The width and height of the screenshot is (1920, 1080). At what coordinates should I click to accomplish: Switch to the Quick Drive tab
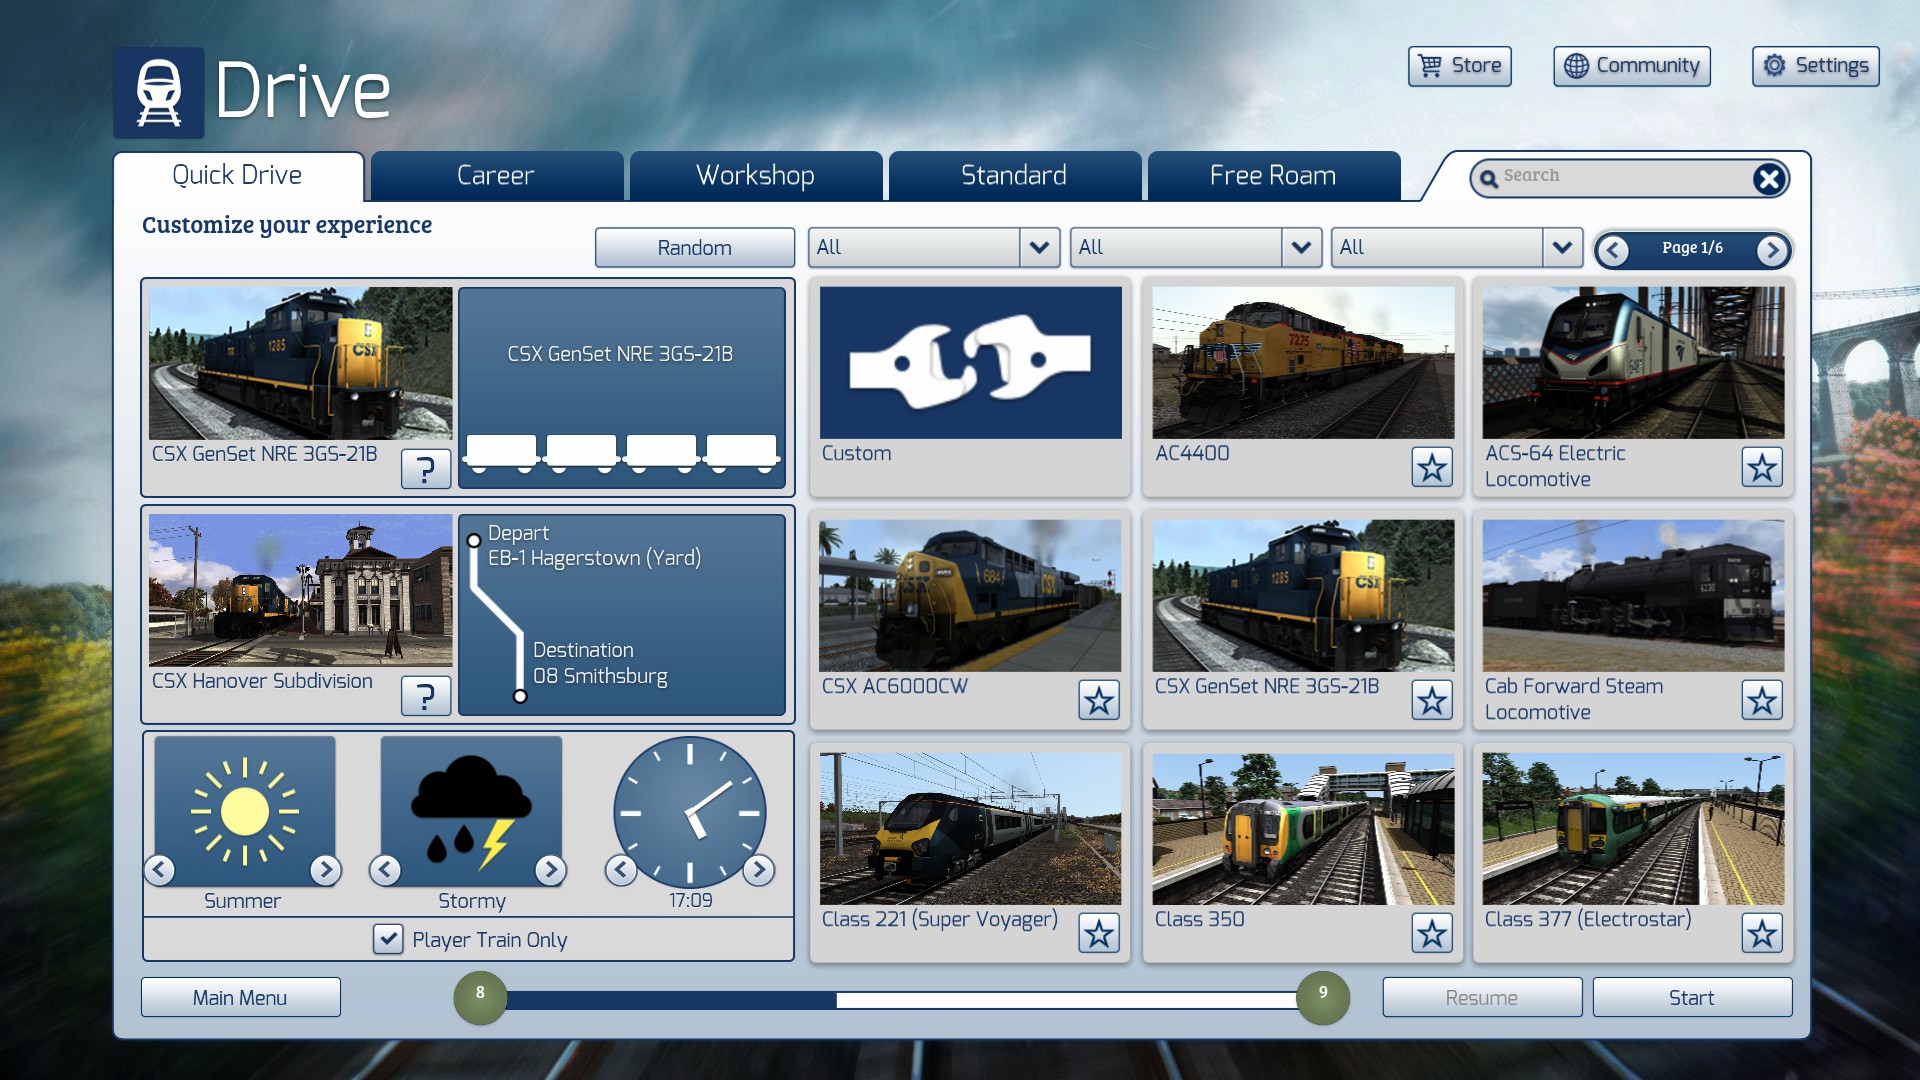[238, 176]
